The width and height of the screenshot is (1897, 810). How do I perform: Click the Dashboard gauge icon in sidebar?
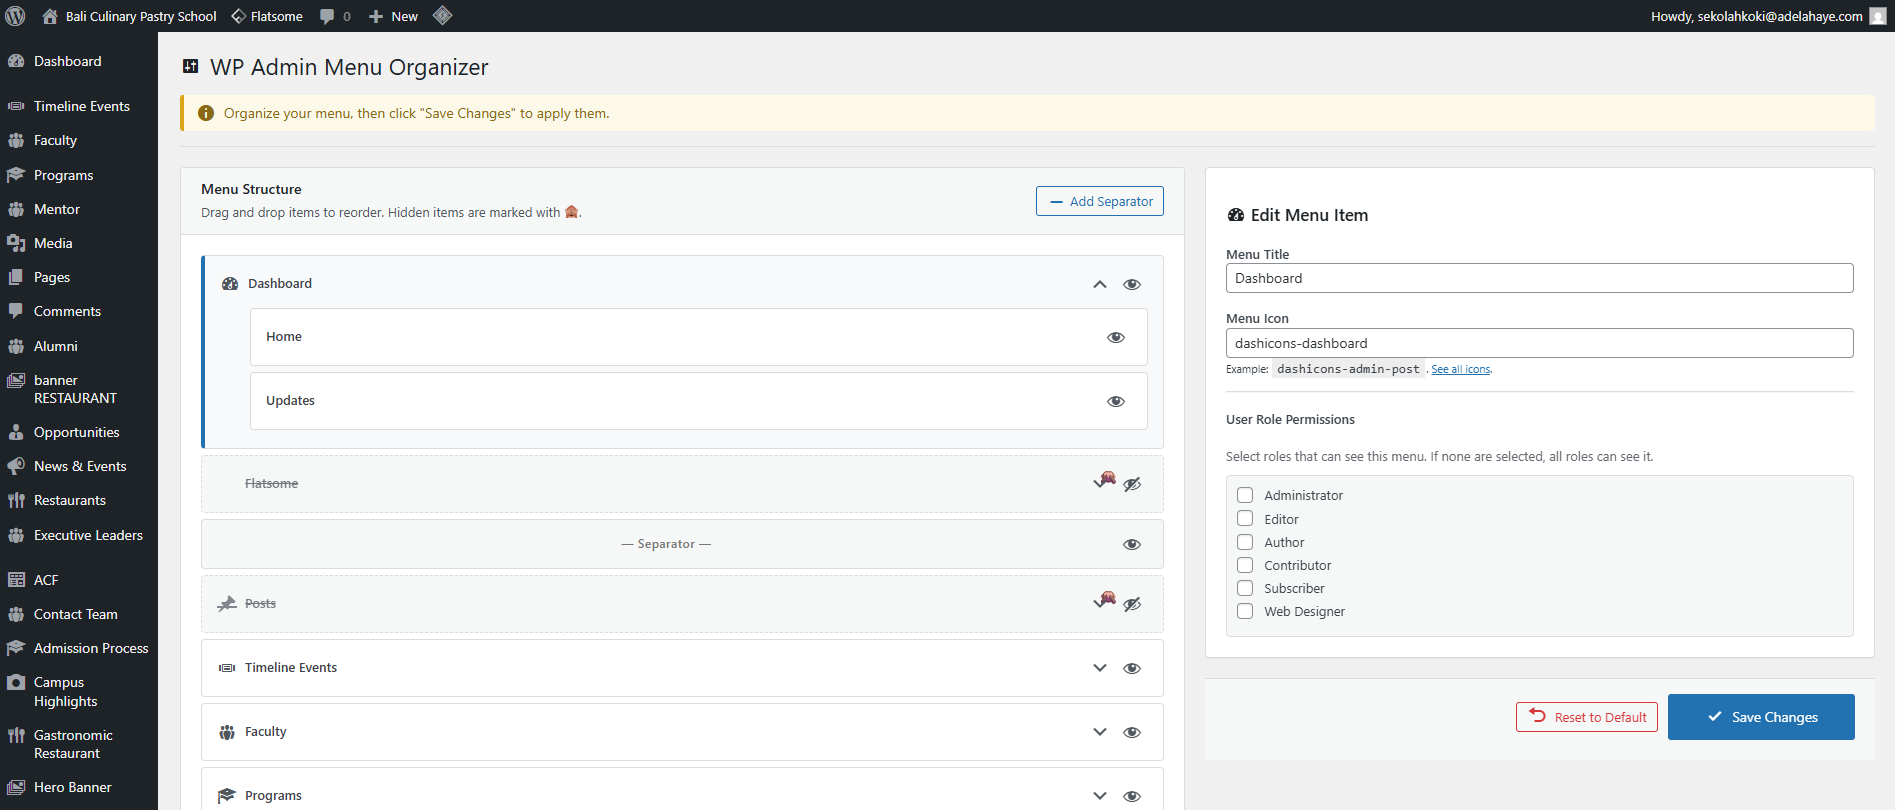point(16,61)
